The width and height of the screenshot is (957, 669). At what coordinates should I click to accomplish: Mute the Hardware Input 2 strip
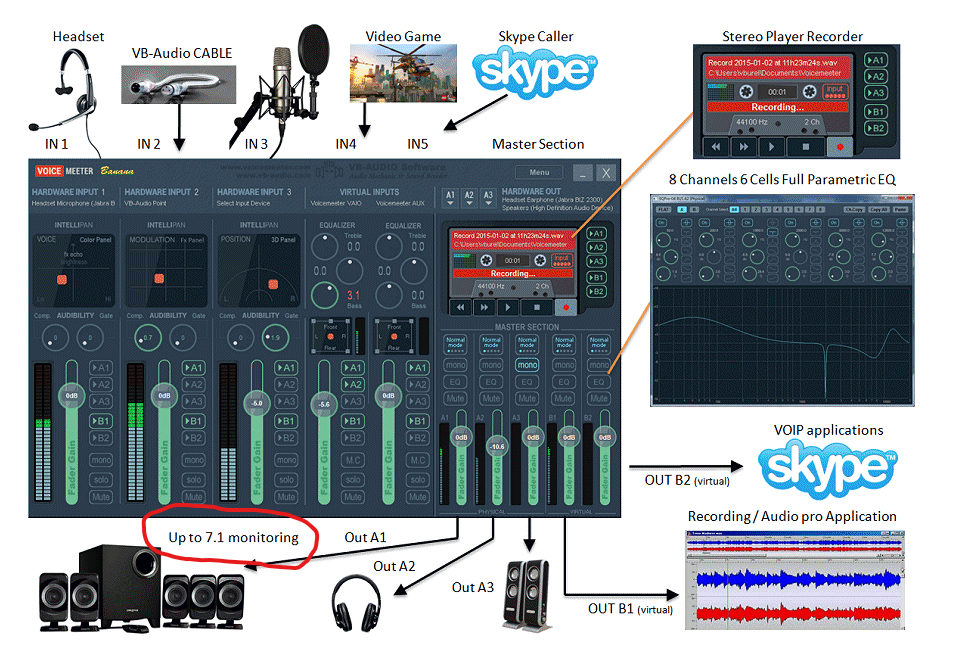(193, 496)
